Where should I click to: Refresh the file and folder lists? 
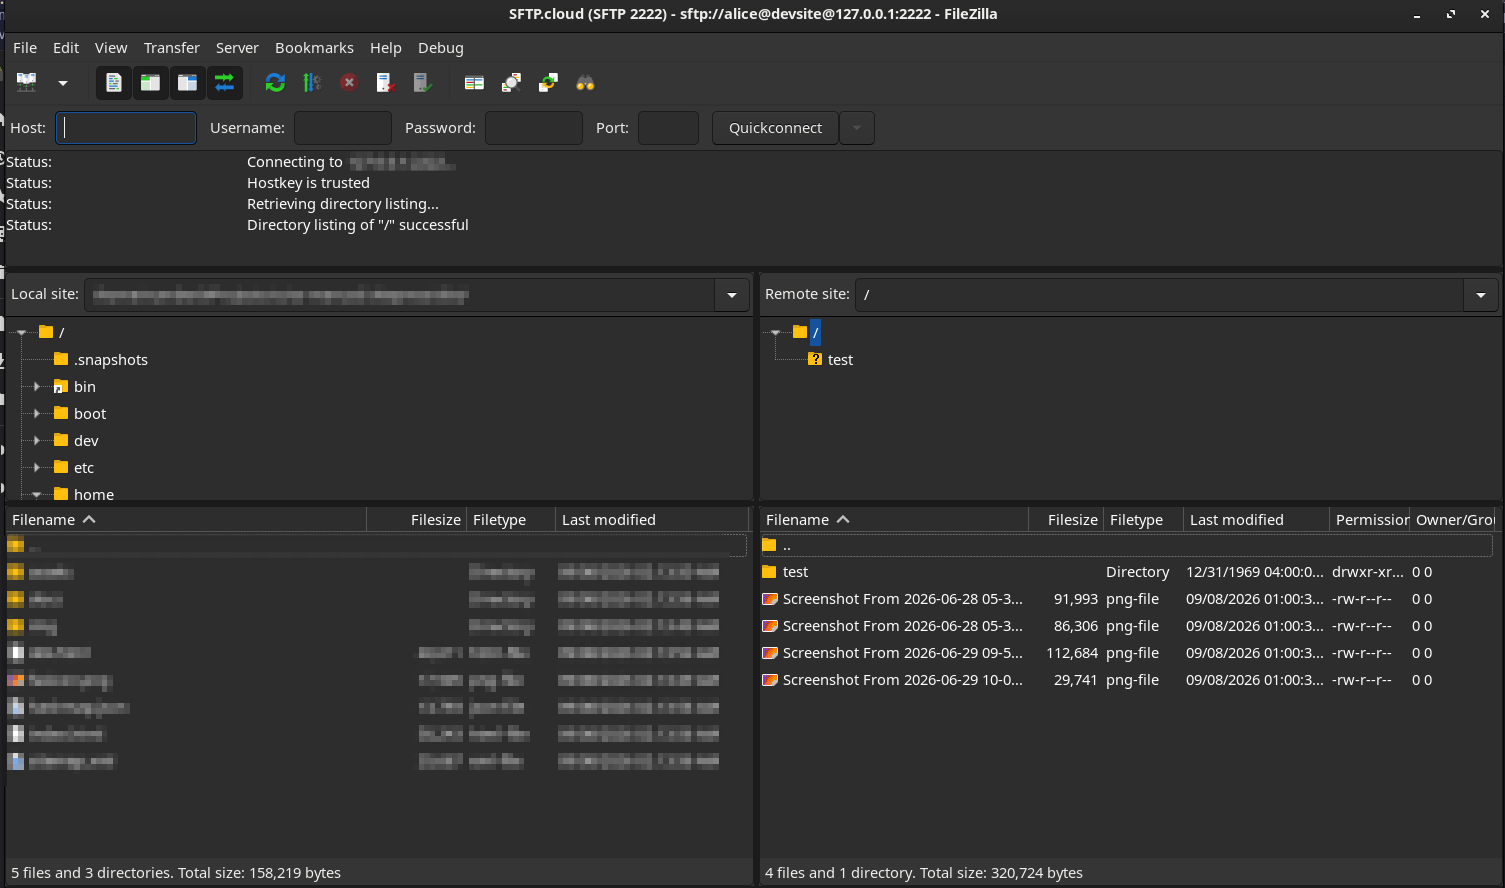click(275, 83)
